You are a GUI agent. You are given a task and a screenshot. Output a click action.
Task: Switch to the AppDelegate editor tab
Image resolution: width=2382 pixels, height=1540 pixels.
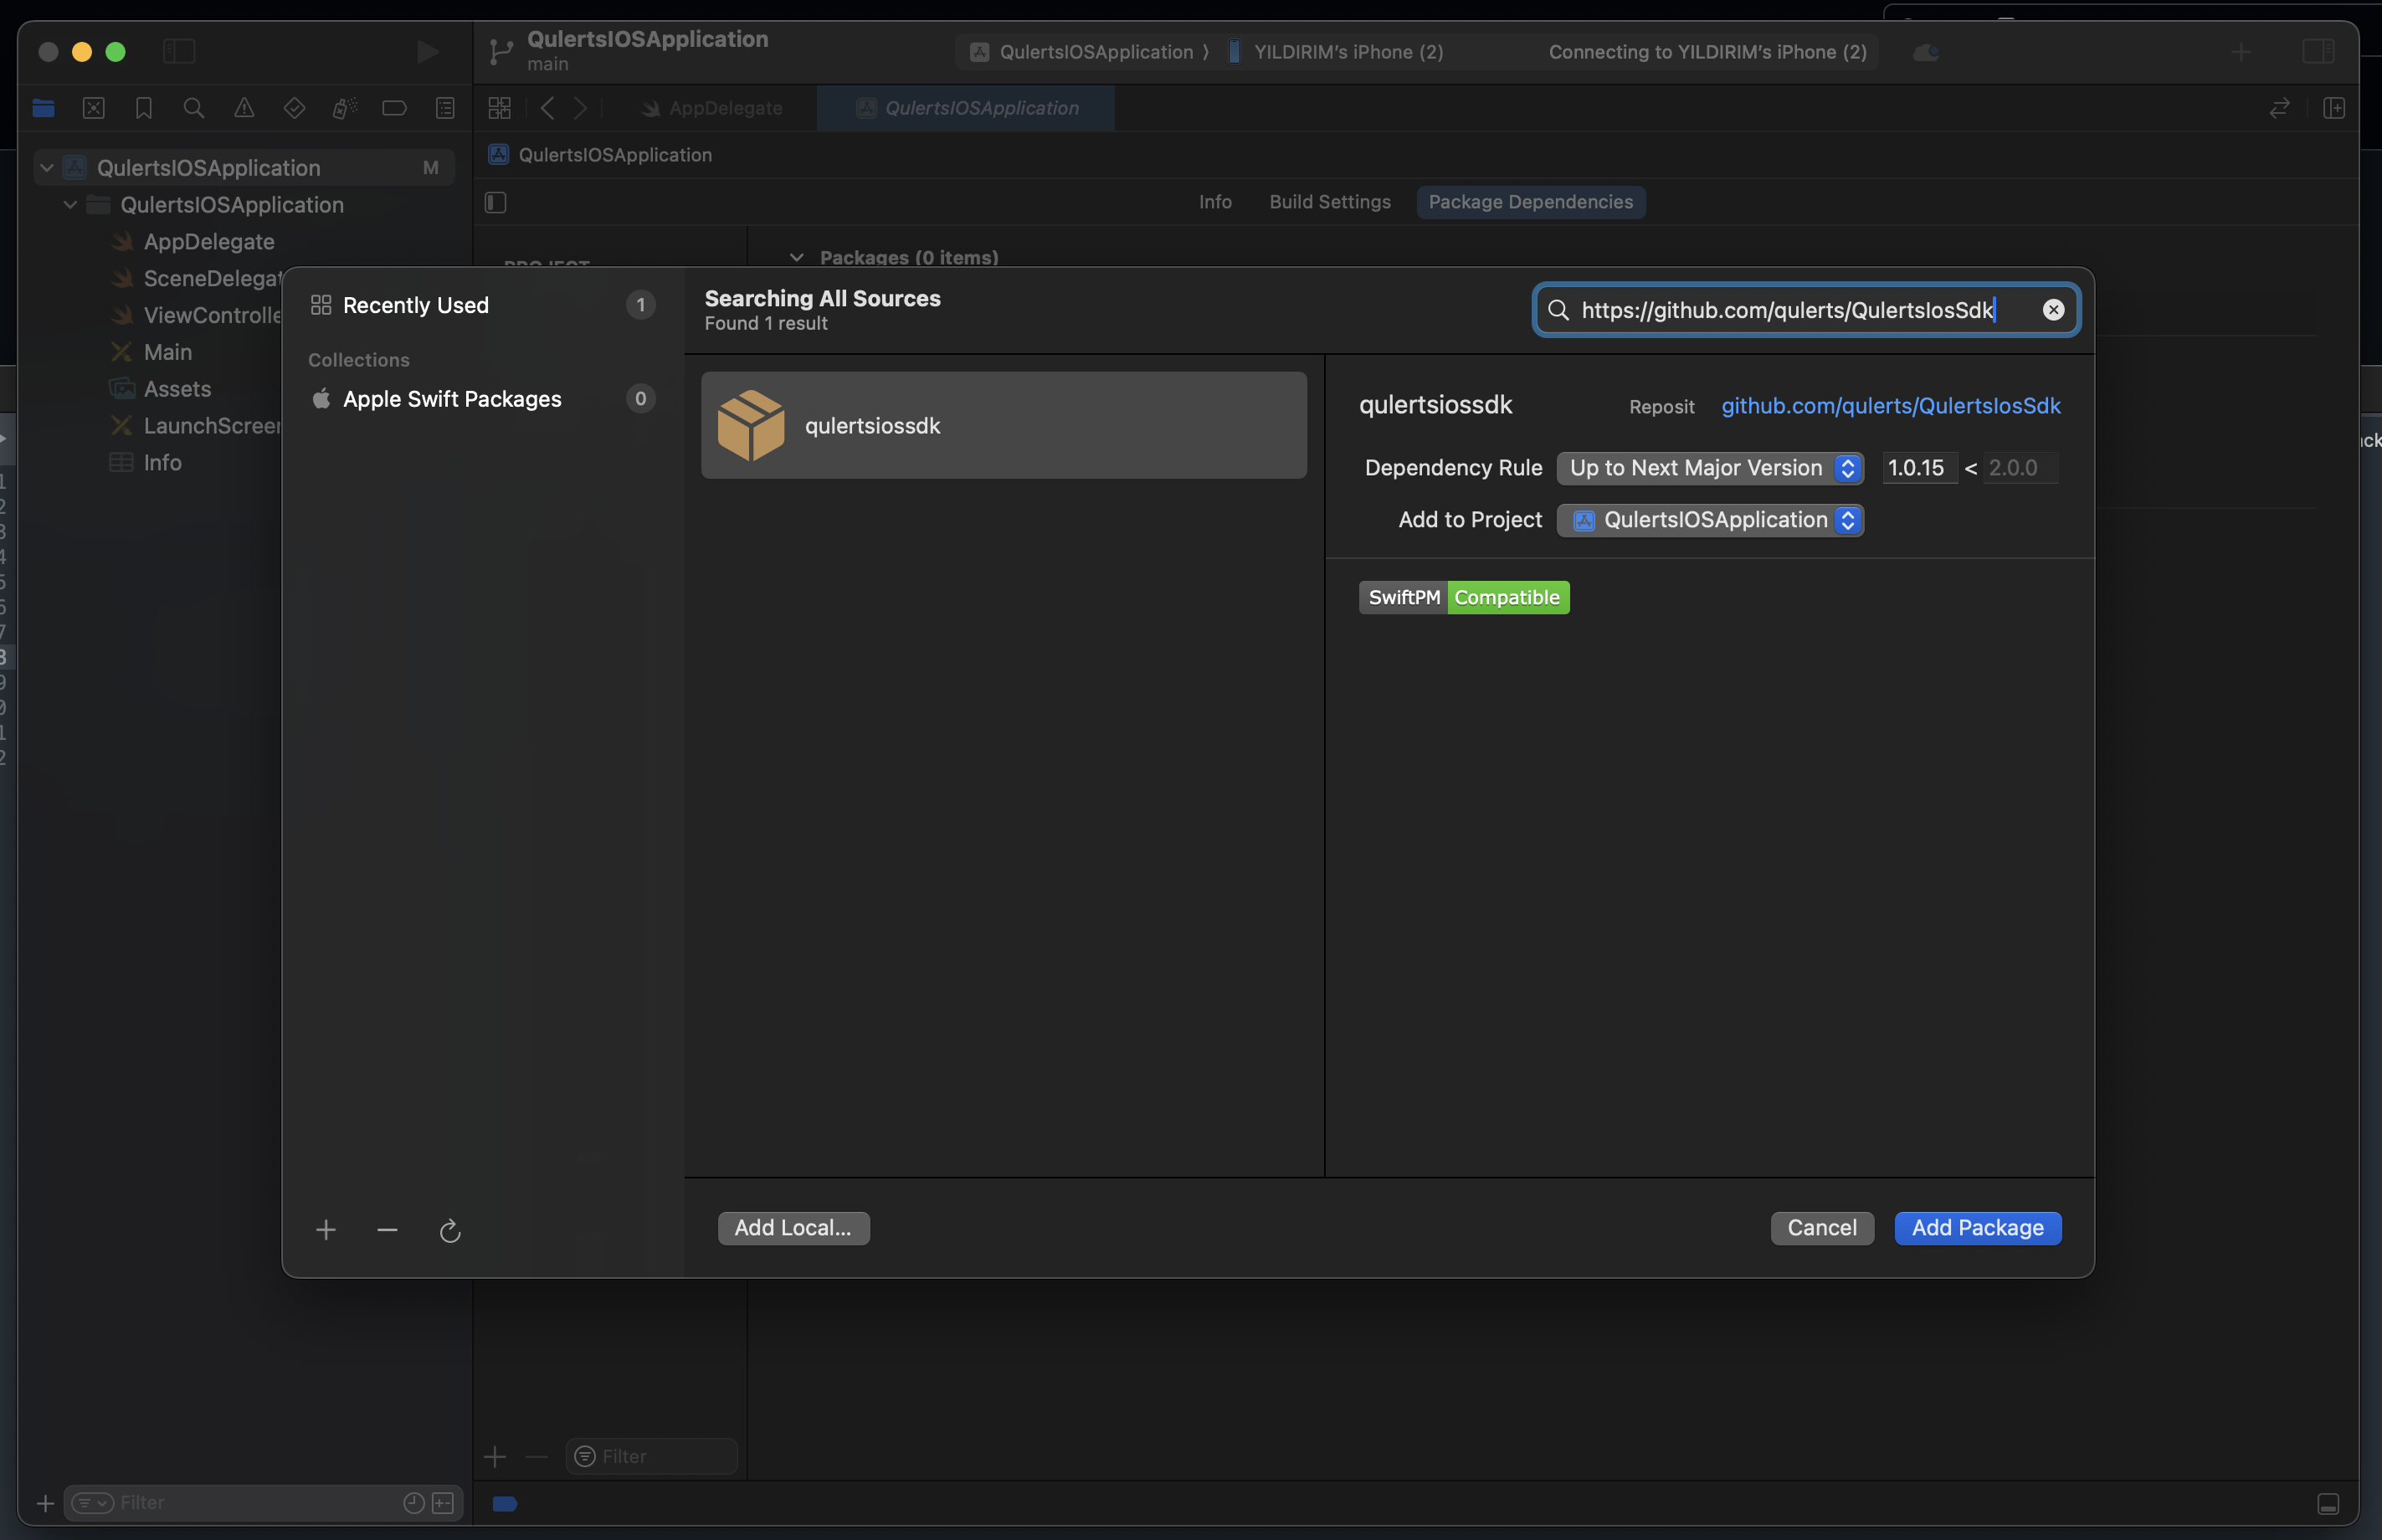(x=713, y=108)
